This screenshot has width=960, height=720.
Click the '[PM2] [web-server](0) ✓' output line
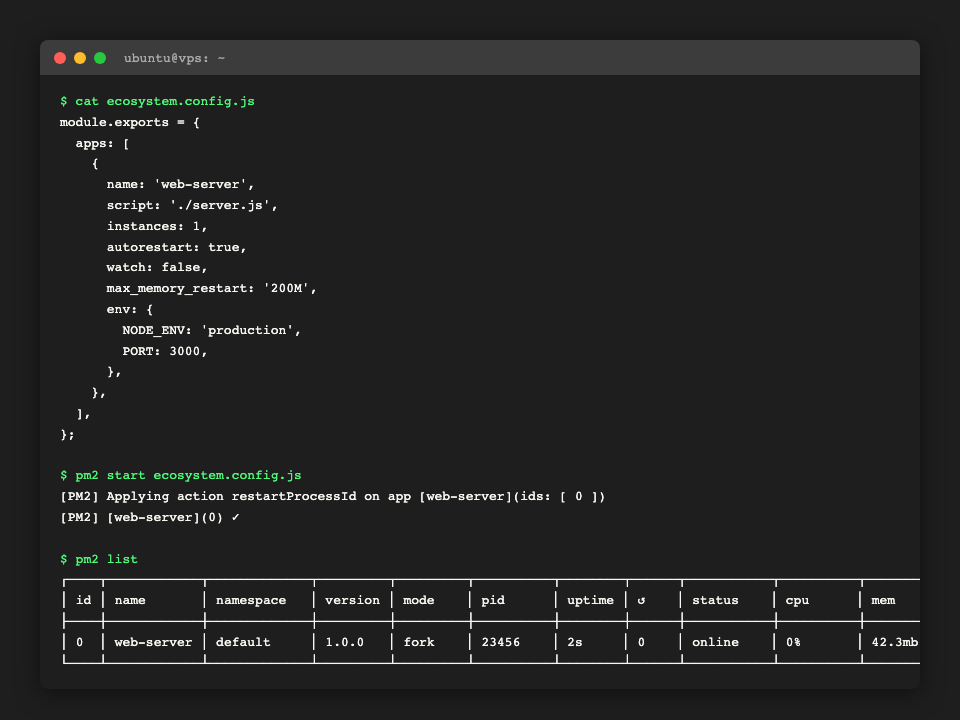(x=149, y=517)
